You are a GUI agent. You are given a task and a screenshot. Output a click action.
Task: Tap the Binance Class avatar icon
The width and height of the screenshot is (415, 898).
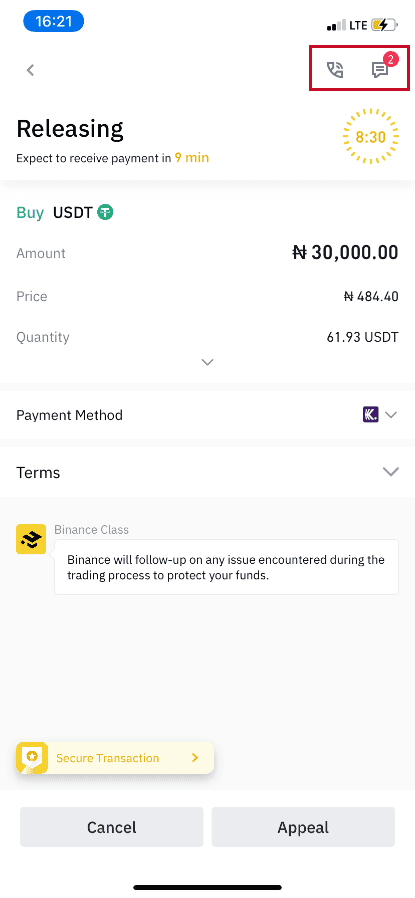tap(31, 539)
